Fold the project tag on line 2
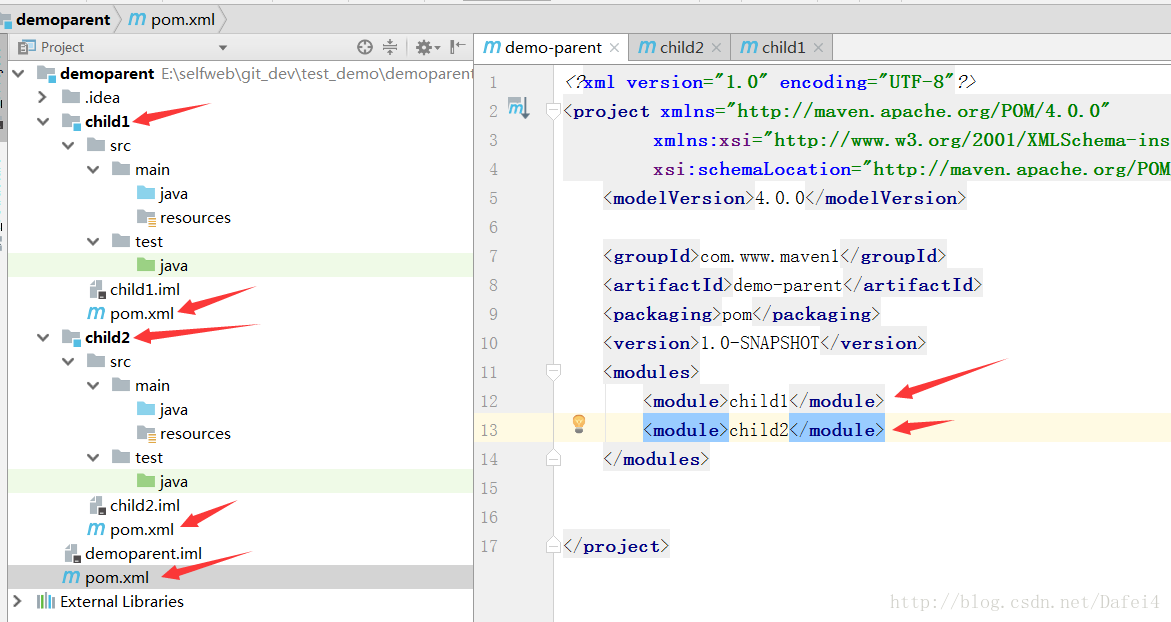 click(553, 111)
